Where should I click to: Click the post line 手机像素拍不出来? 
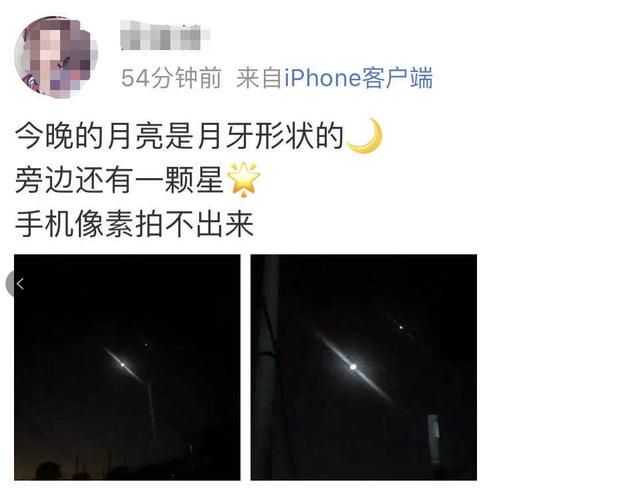134,224
